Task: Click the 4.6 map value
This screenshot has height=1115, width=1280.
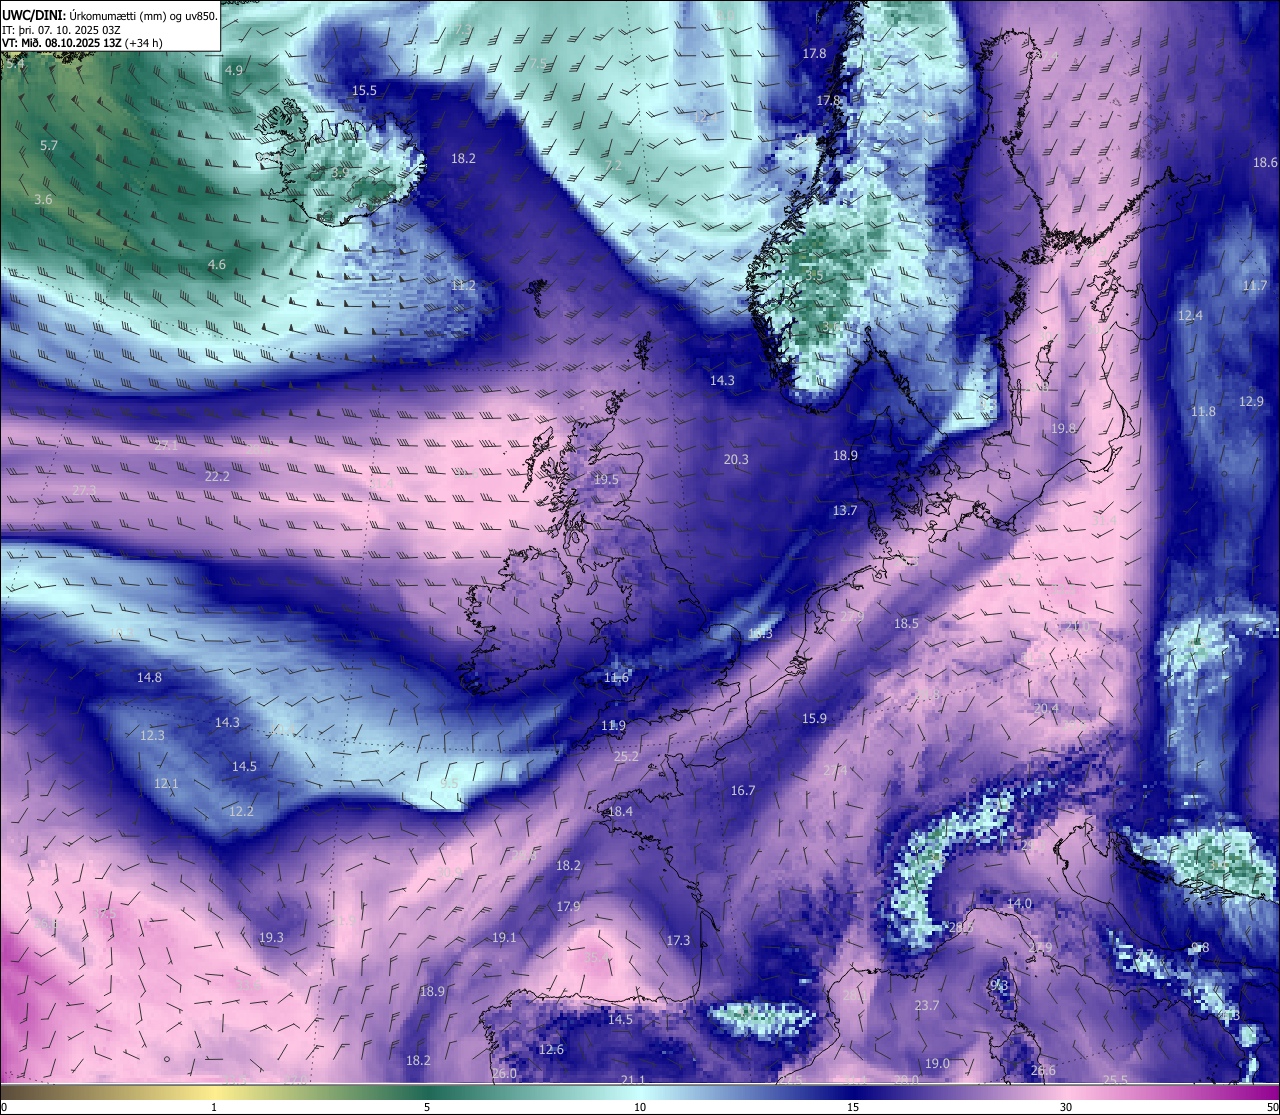Action: tap(217, 265)
